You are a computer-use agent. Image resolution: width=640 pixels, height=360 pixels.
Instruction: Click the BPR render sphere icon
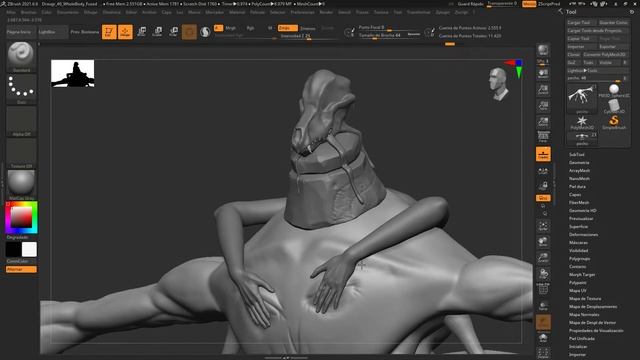543,50
